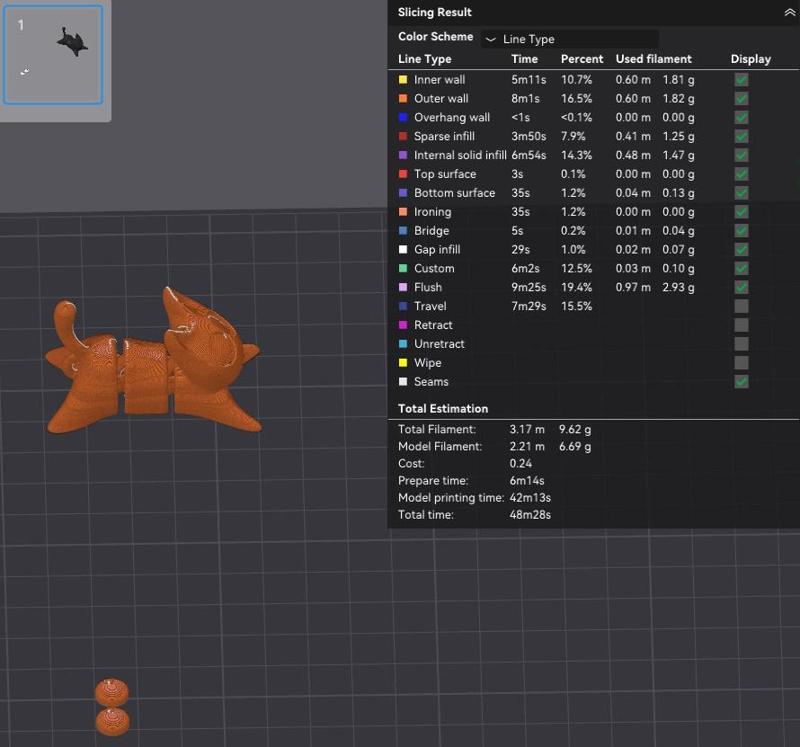Image resolution: width=800 pixels, height=747 pixels.
Task: Enable Wipe display checkbox
Action: [x=741, y=363]
